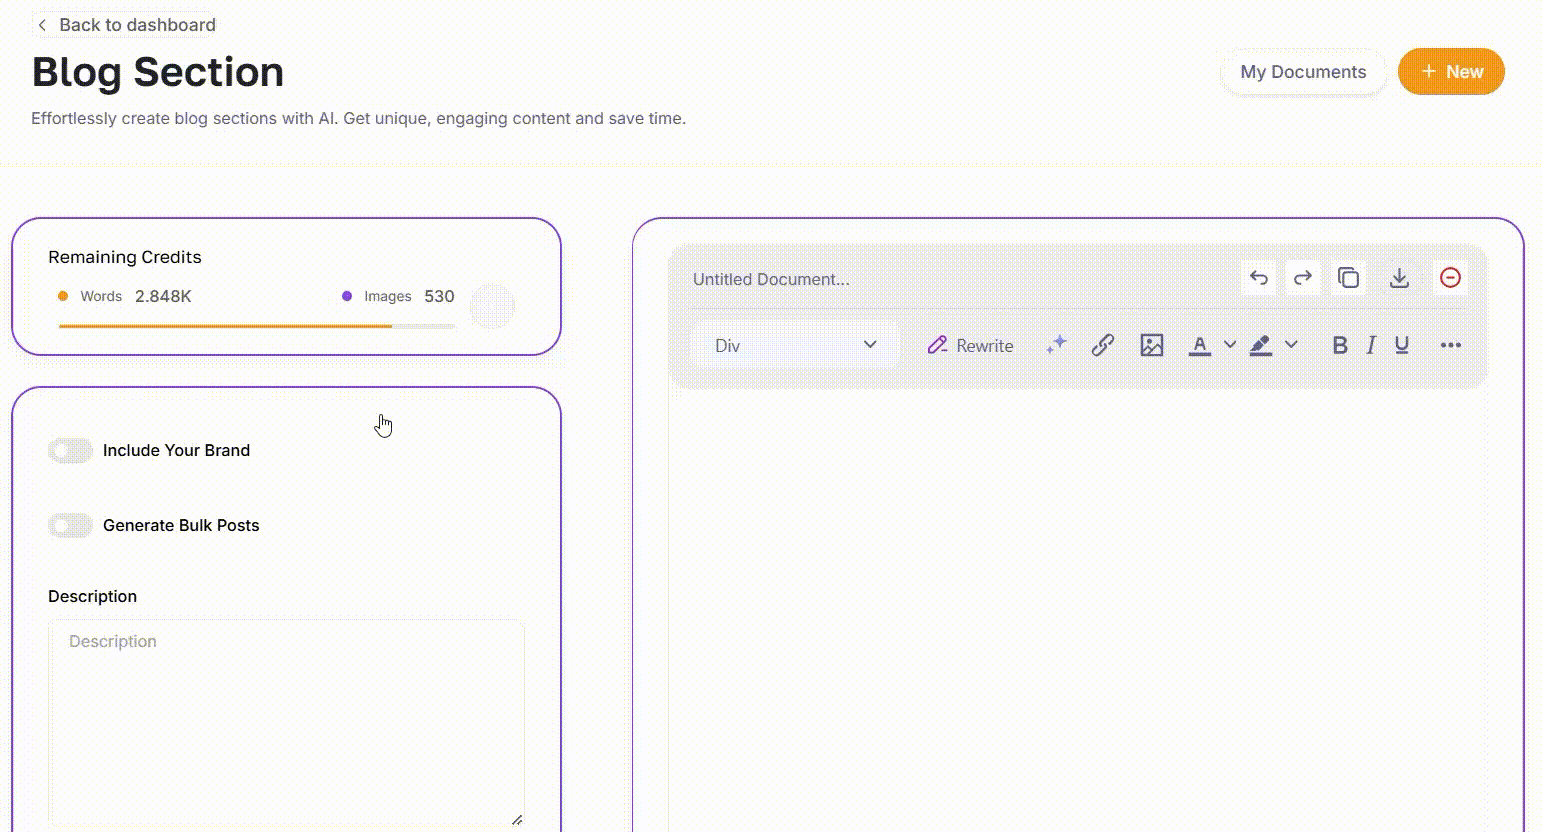Click the redo arrow icon
Image resolution: width=1542 pixels, height=832 pixels.
point(1302,278)
